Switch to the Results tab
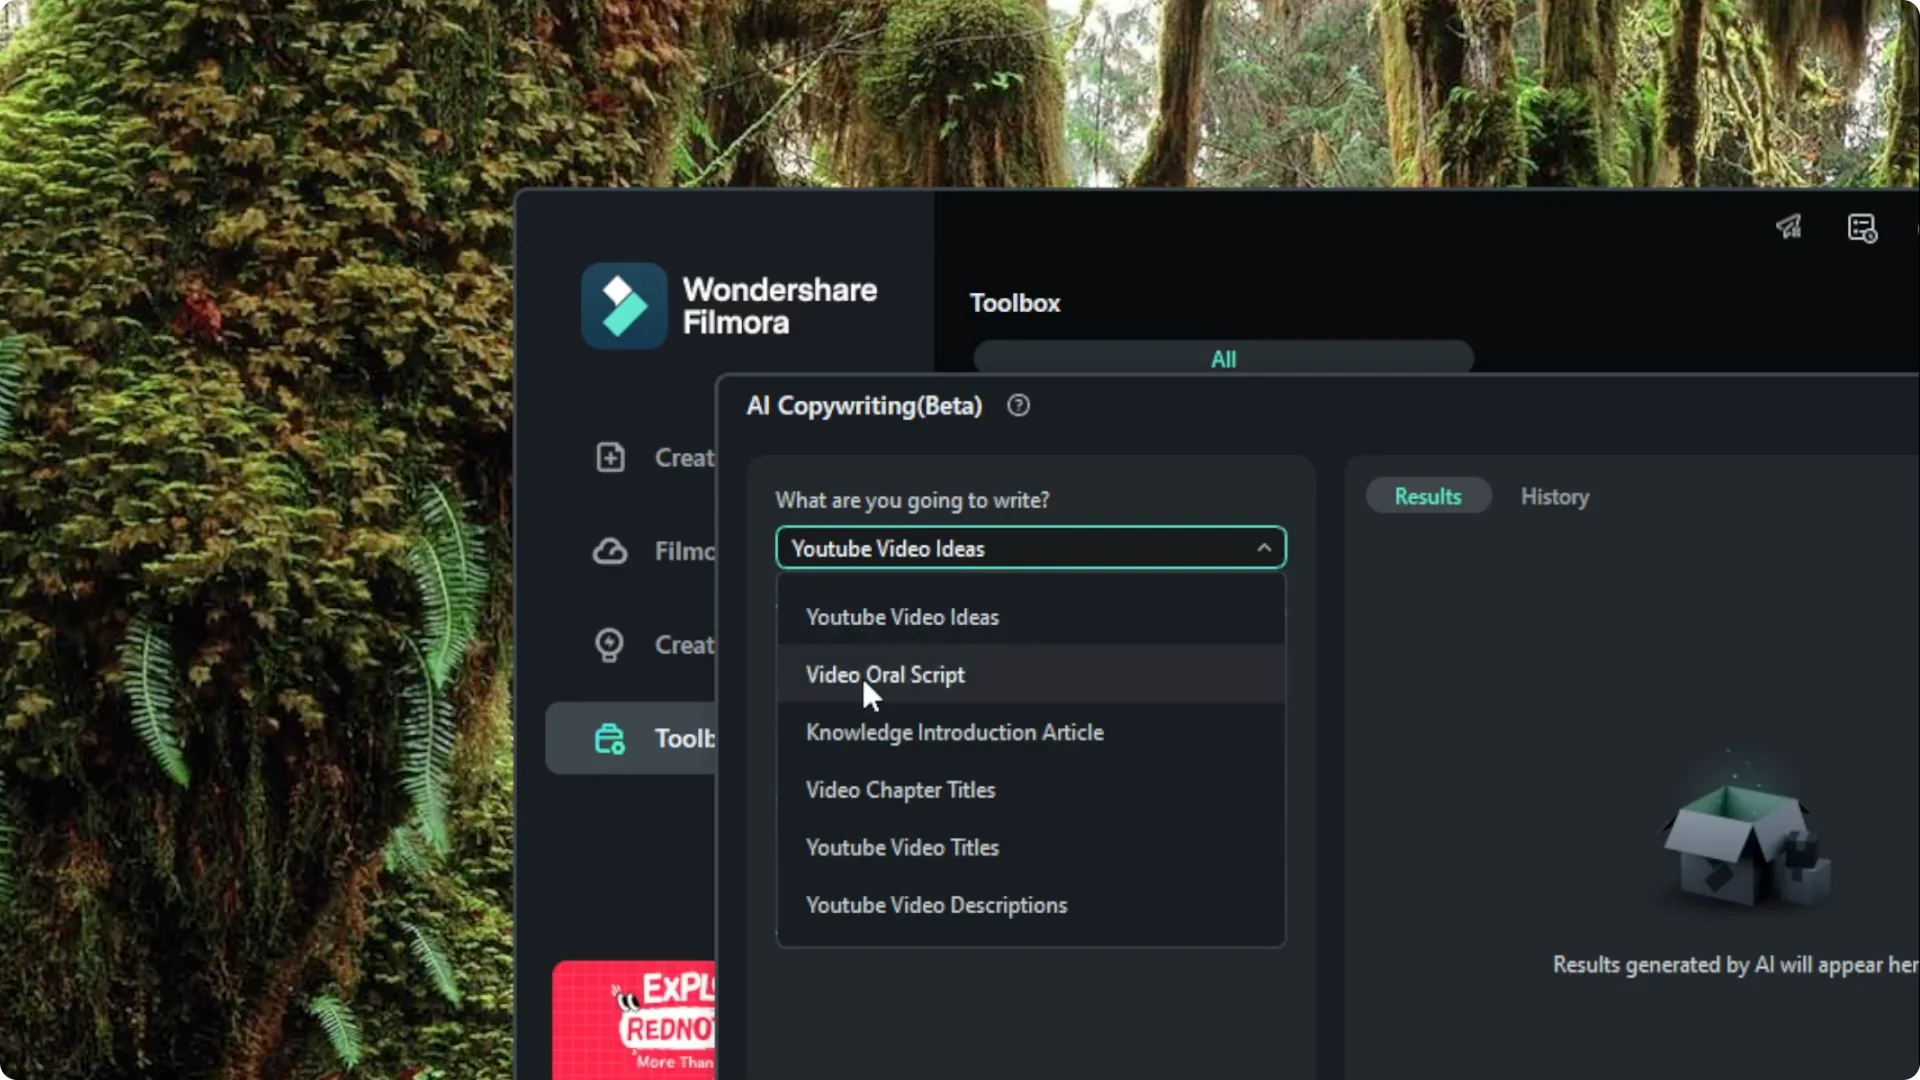Screen dimensions: 1920x1080 point(1427,496)
